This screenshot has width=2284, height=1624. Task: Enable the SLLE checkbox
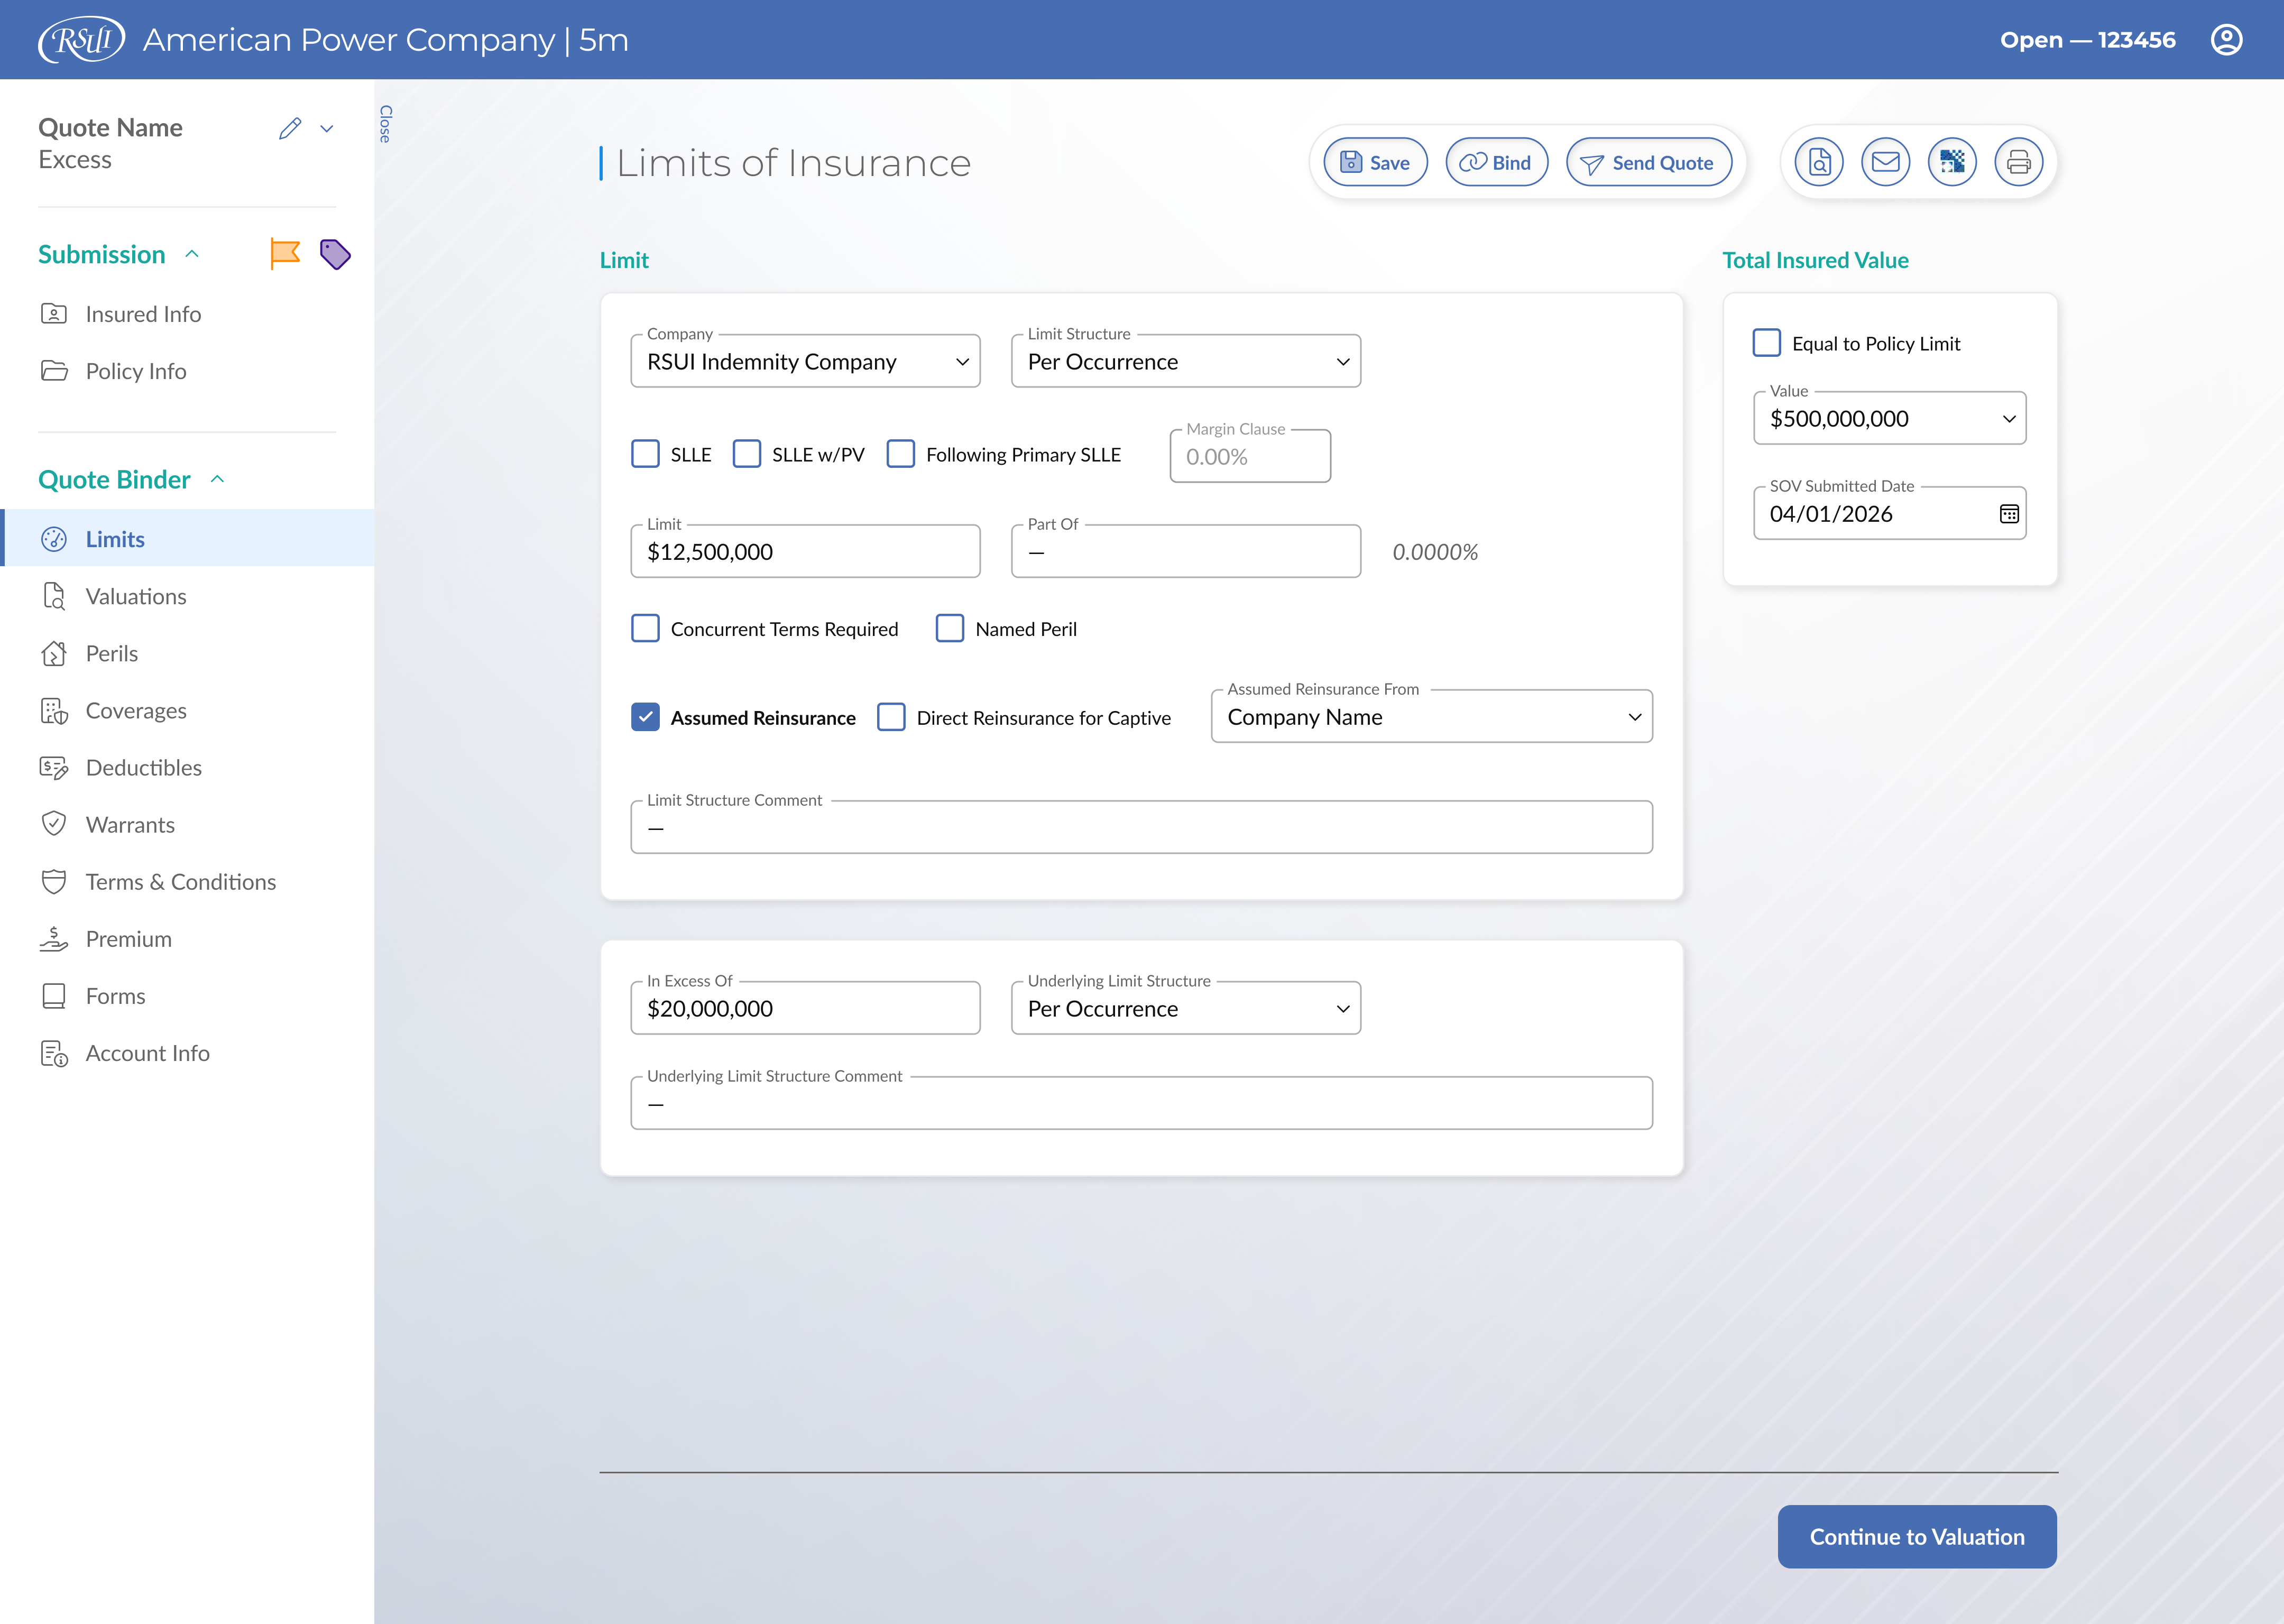coord(646,454)
